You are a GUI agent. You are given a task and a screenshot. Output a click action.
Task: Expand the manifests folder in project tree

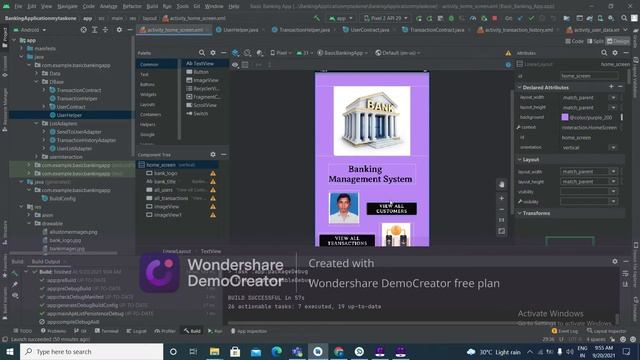click(22, 49)
